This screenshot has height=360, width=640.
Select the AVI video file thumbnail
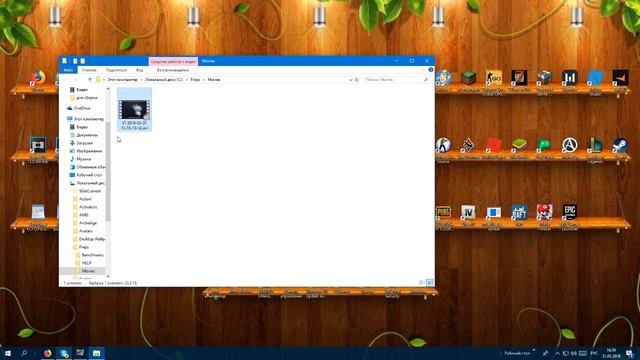(x=134, y=109)
